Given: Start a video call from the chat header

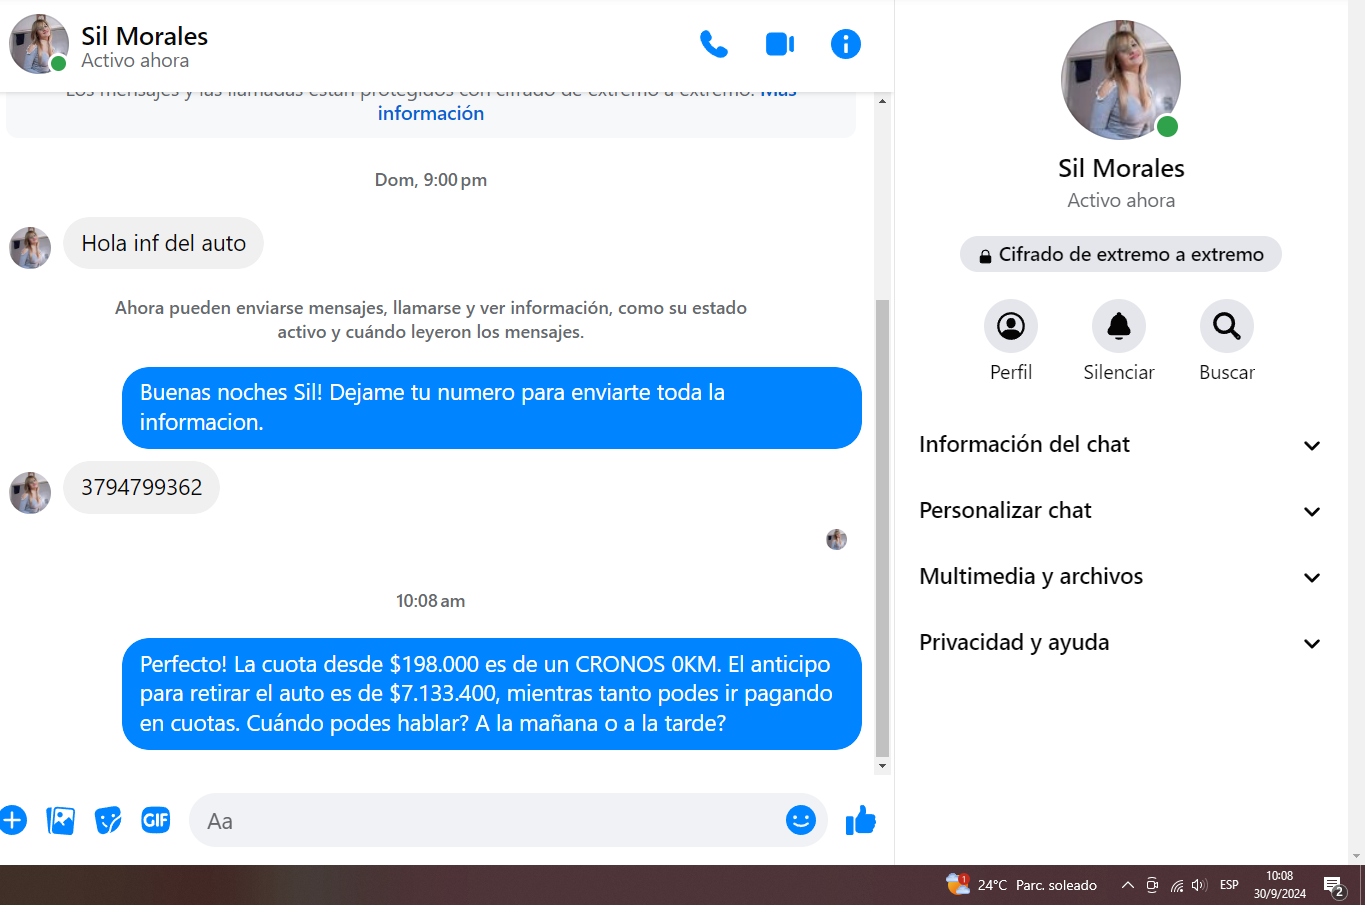Looking at the screenshot, I should (779, 44).
